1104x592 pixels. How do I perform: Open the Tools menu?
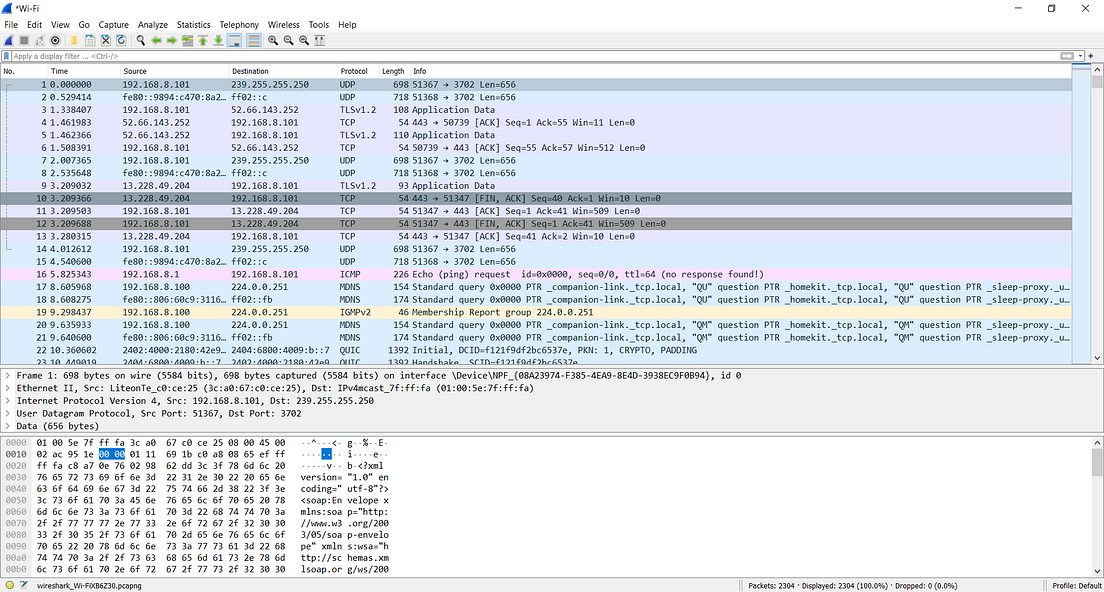[318, 25]
